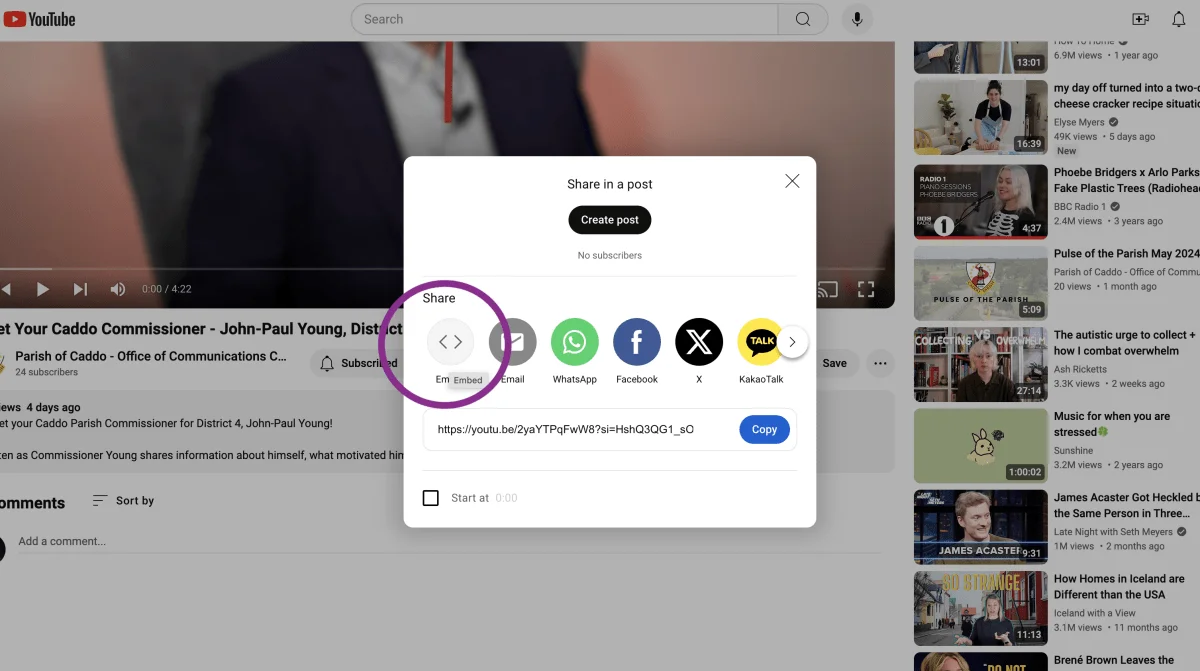The width and height of the screenshot is (1200, 671).
Task: Click the Embed share icon
Action: pos(450,342)
